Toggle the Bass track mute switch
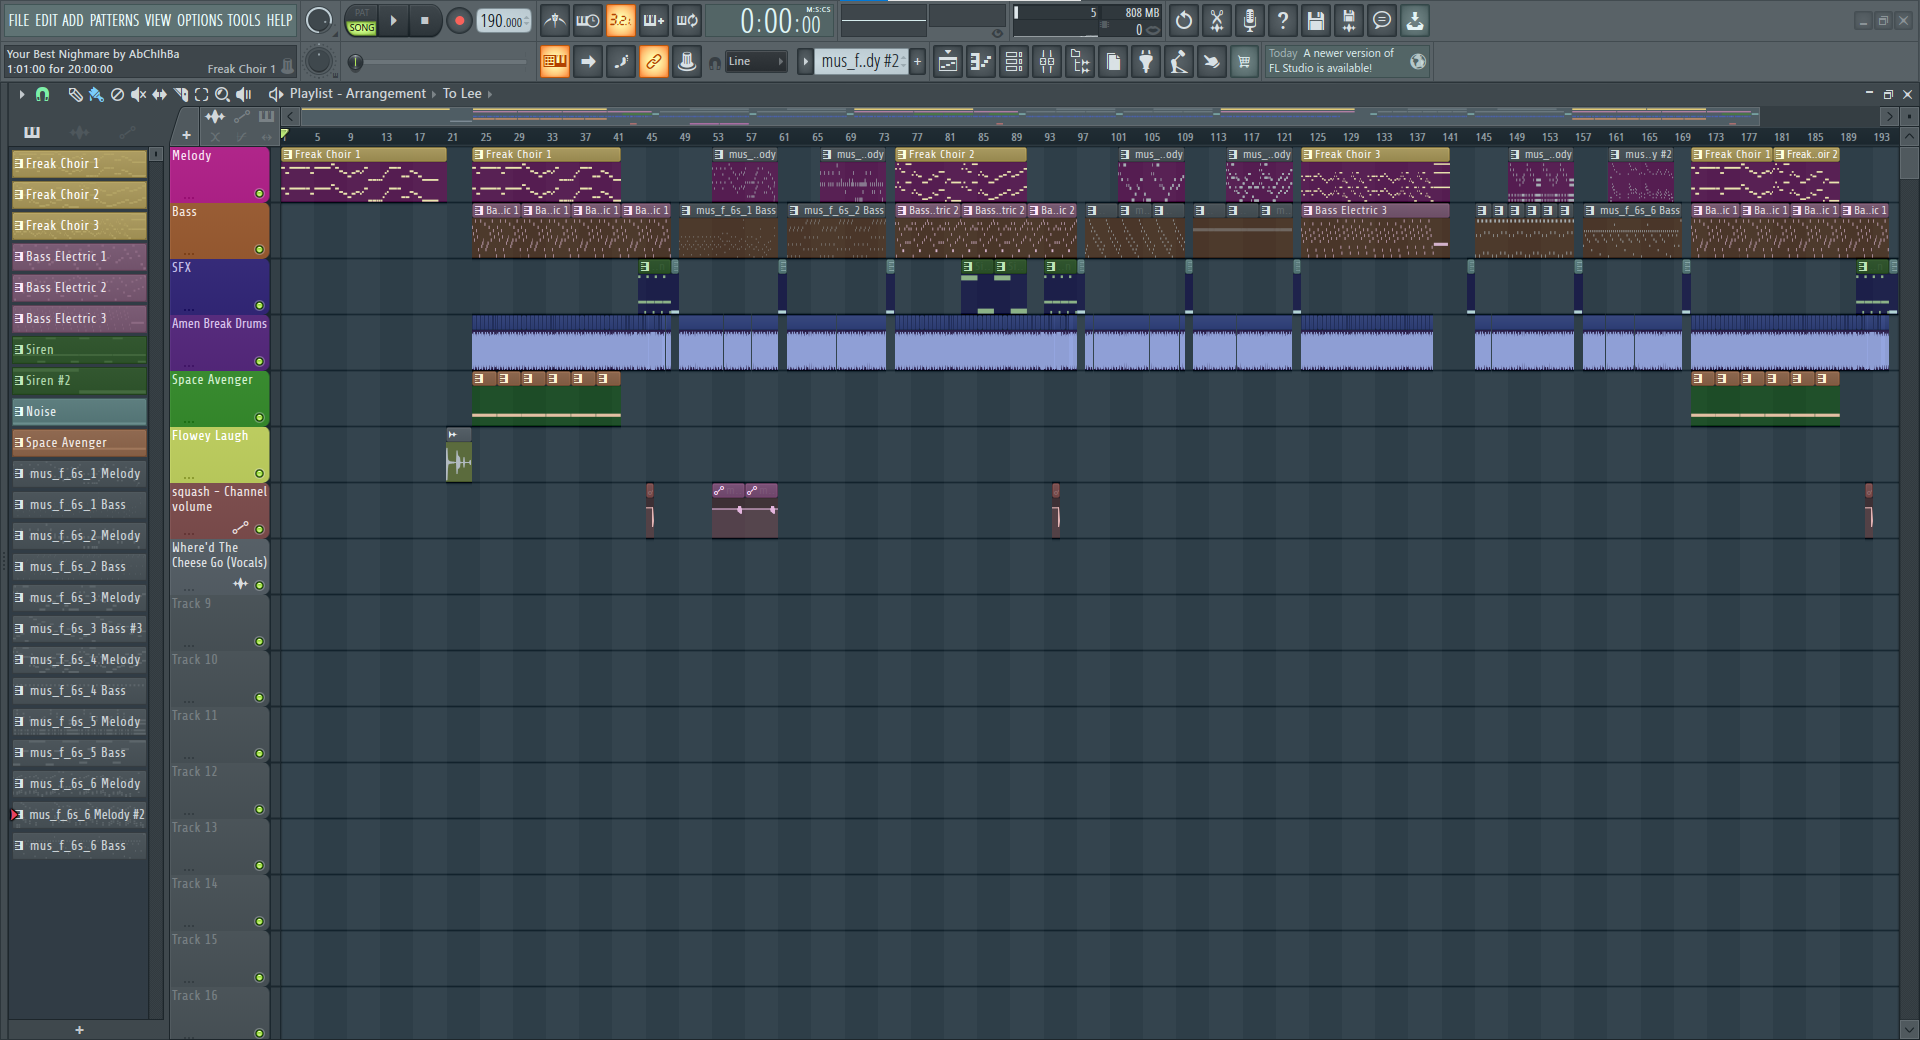The image size is (1920, 1040). coord(259,250)
